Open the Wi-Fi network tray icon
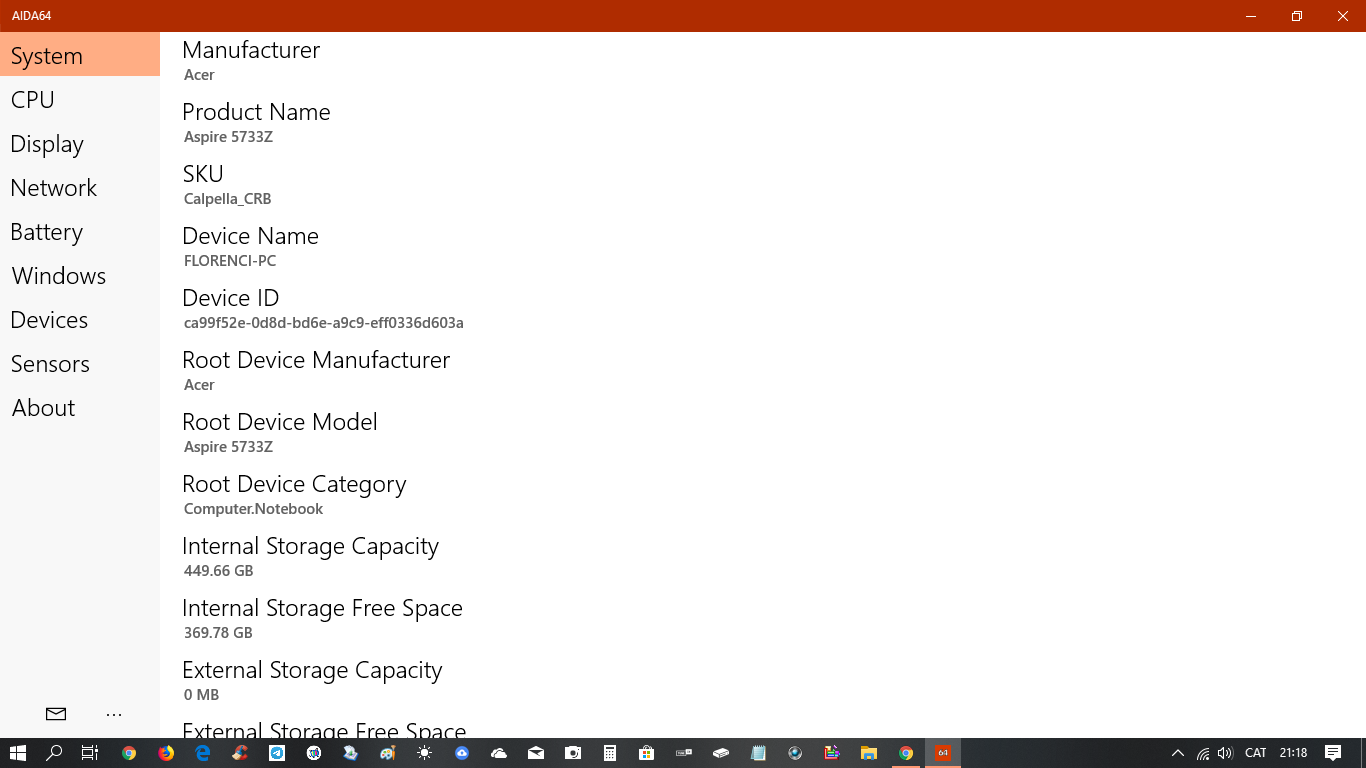The image size is (1366, 768). [x=1203, y=753]
